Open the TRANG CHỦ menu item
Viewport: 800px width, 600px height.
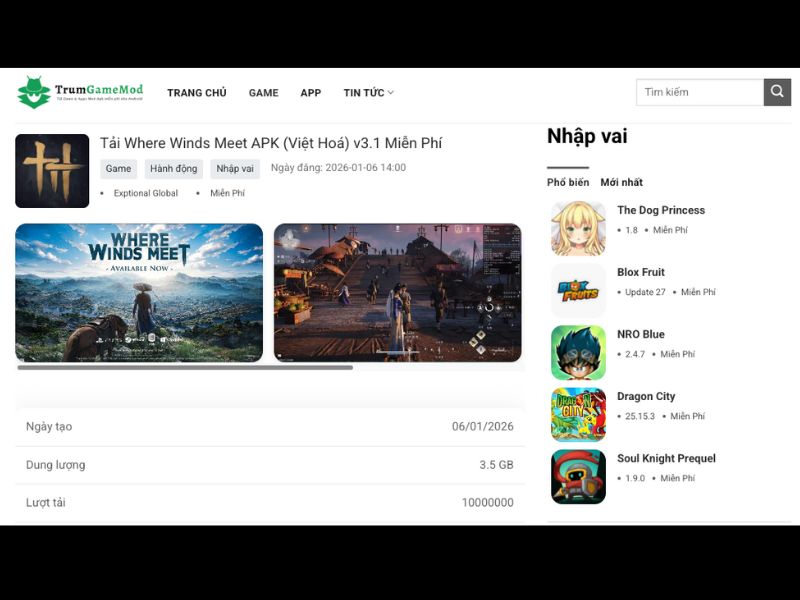point(197,92)
